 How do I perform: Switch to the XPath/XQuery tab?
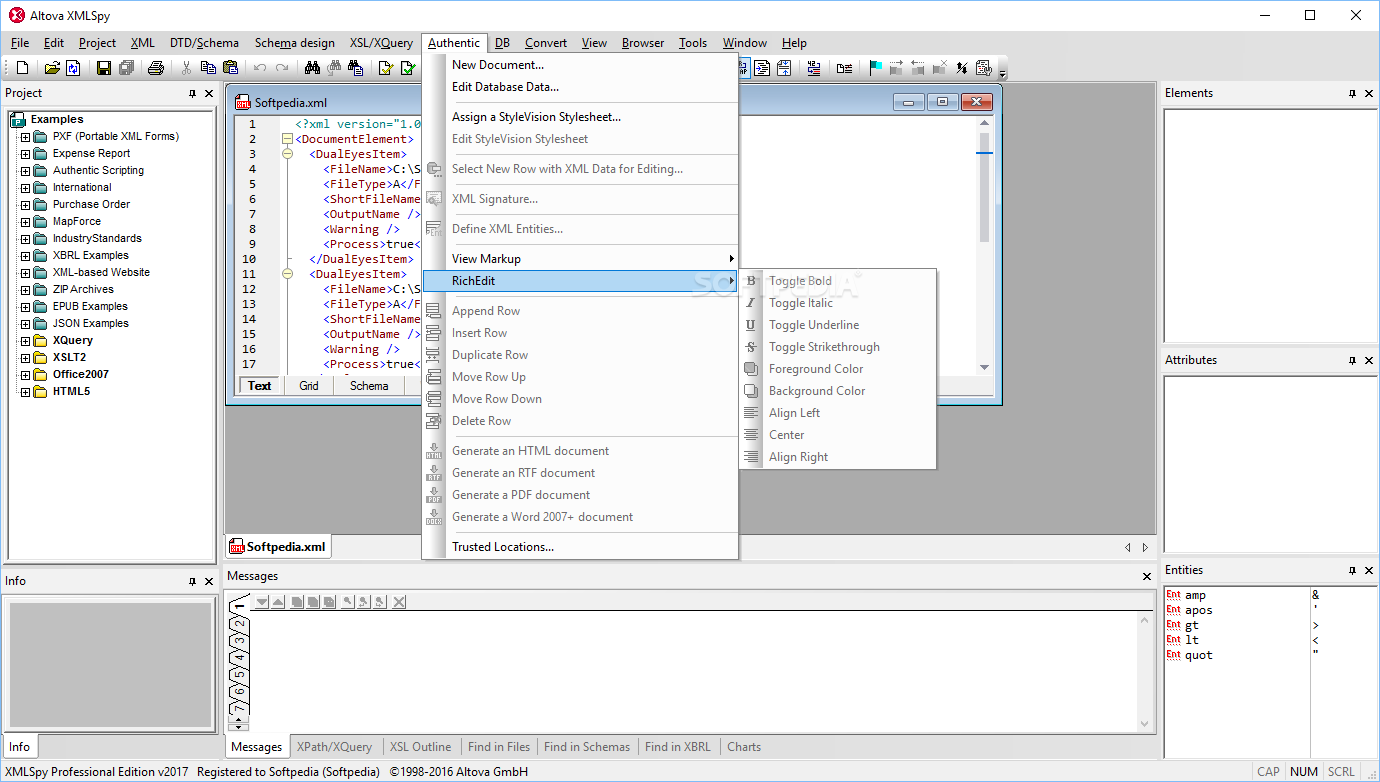point(334,747)
